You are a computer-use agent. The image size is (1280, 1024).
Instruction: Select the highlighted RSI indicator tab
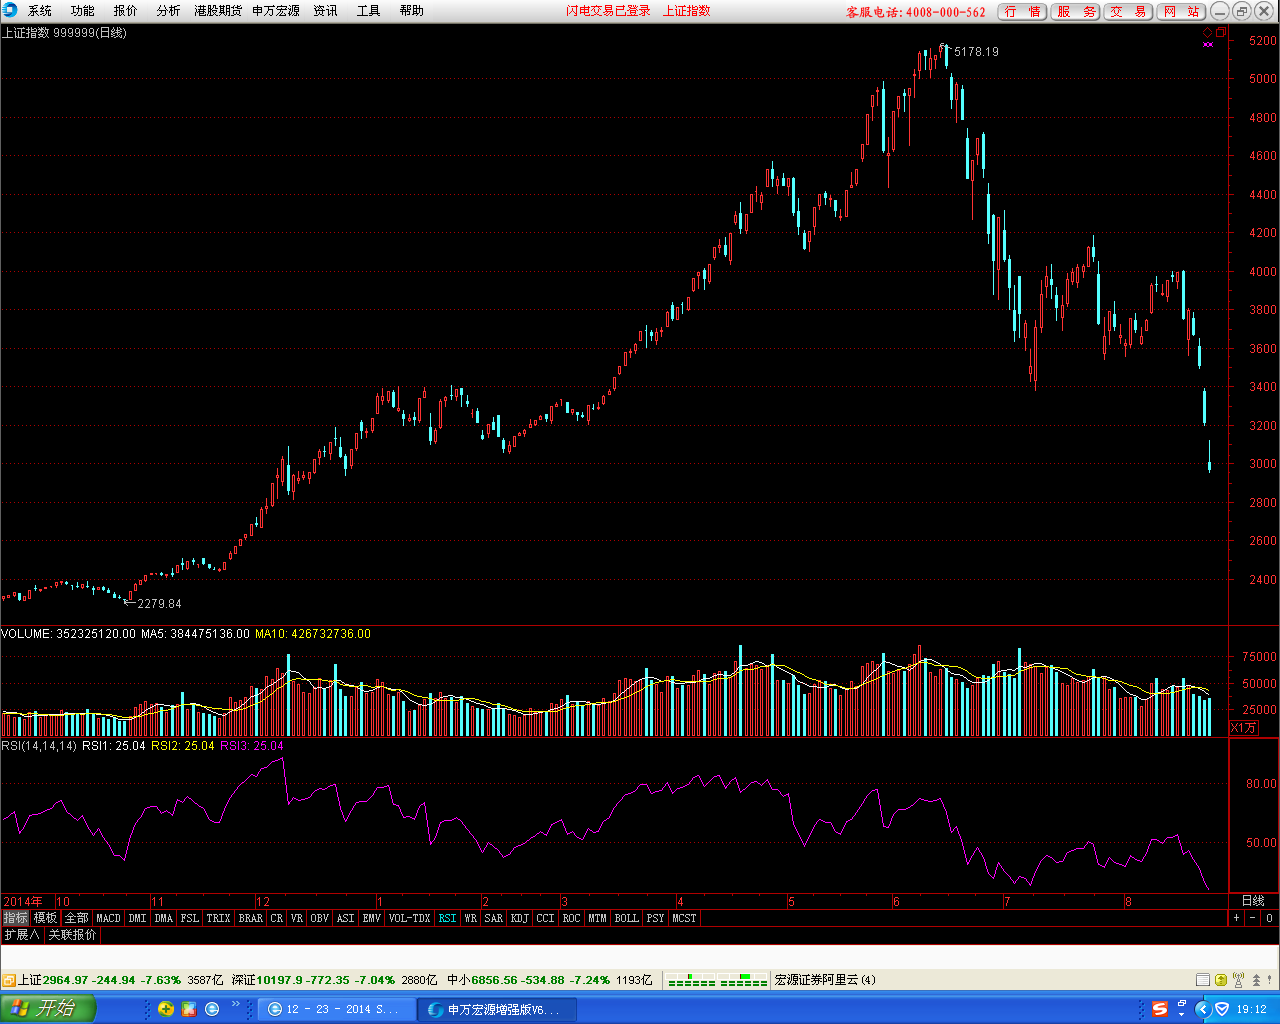[447, 918]
